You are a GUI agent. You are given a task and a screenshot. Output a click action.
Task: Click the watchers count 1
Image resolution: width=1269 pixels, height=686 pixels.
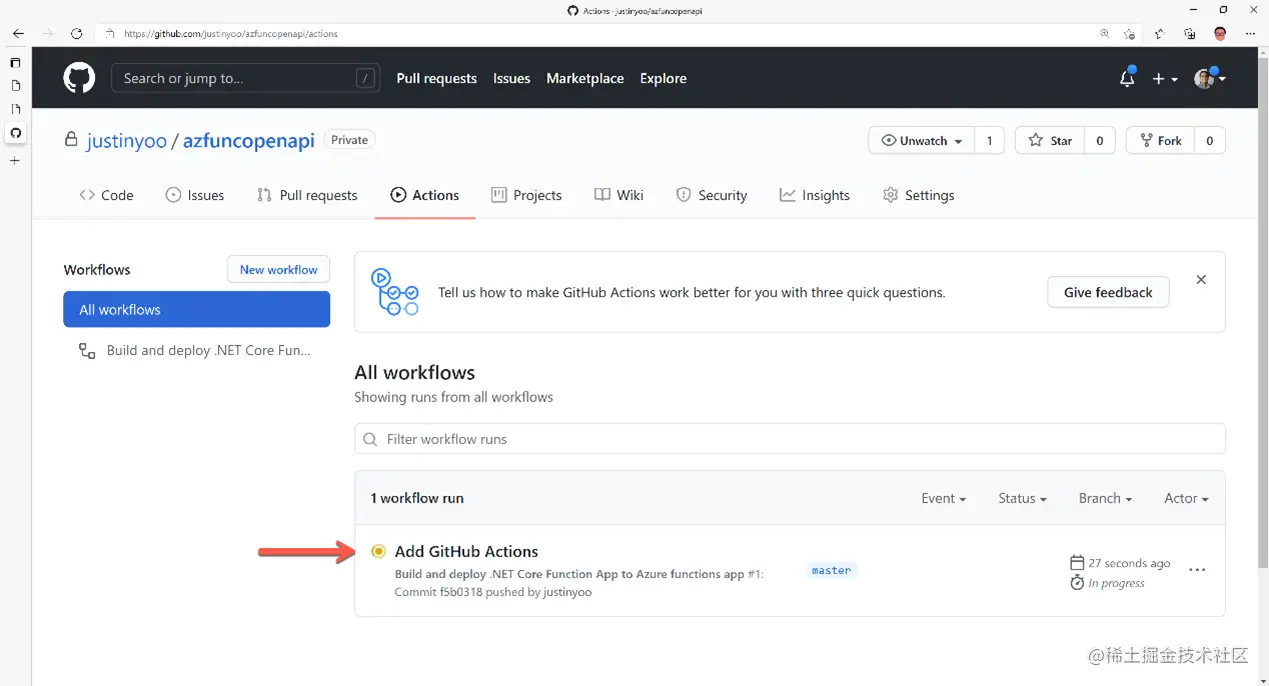[989, 141]
